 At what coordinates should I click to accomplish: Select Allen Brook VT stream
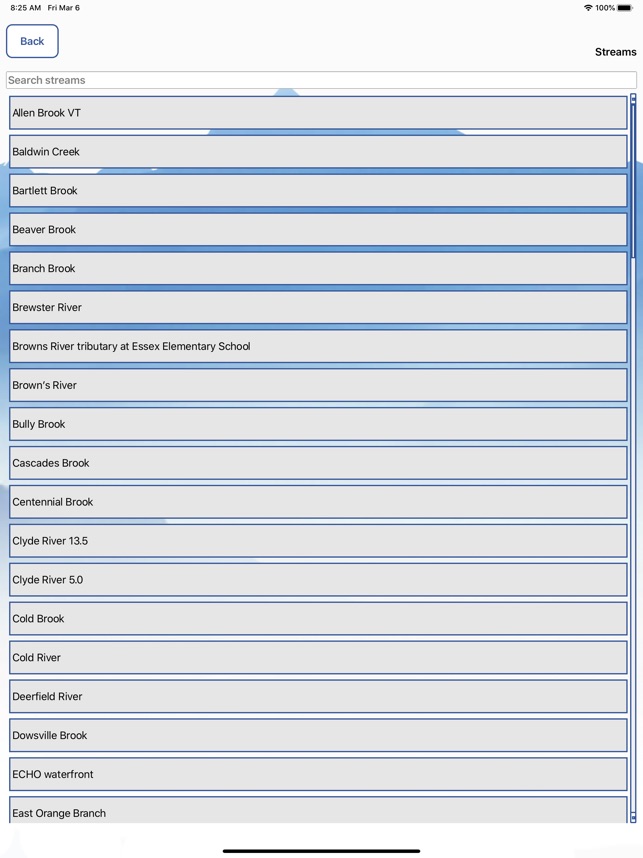point(318,113)
